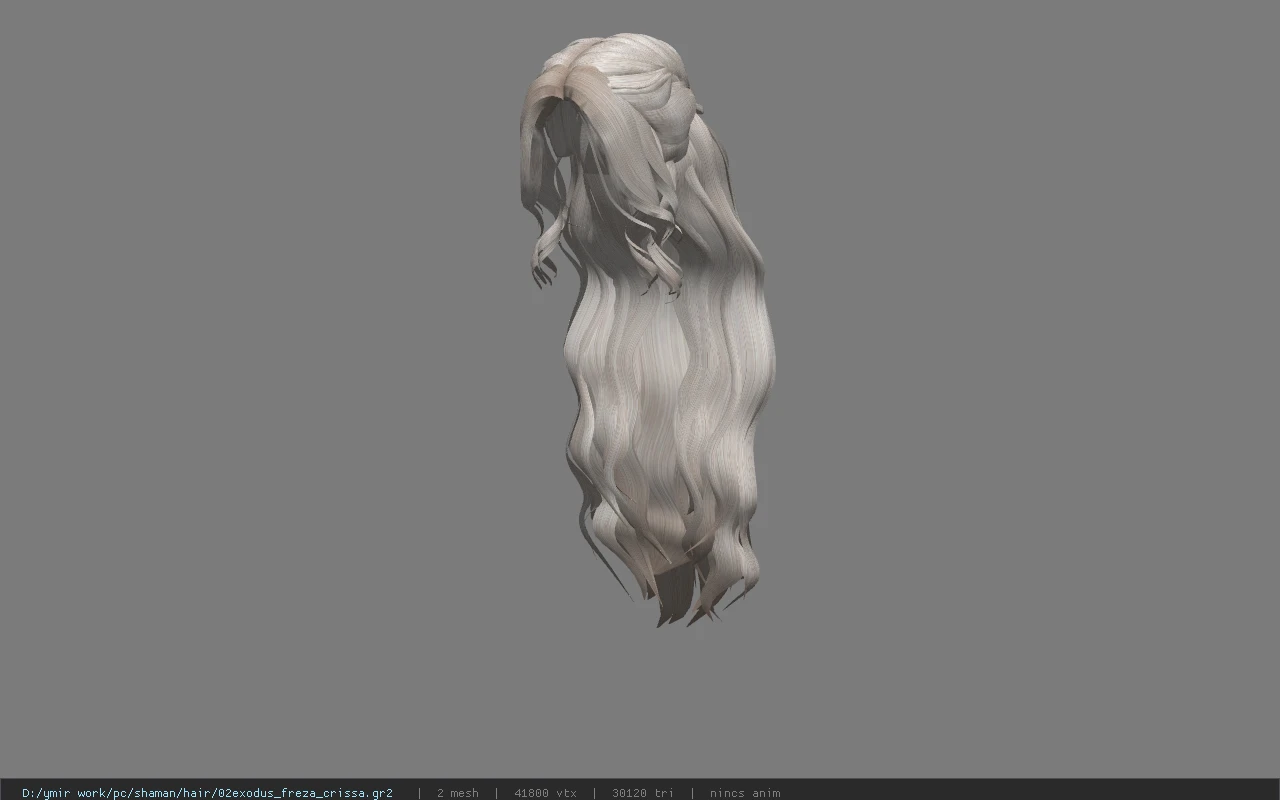Screen dimensions: 1280x800
Task: Click the '41800 vtx' vertex count
Action: tap(545, 793)
